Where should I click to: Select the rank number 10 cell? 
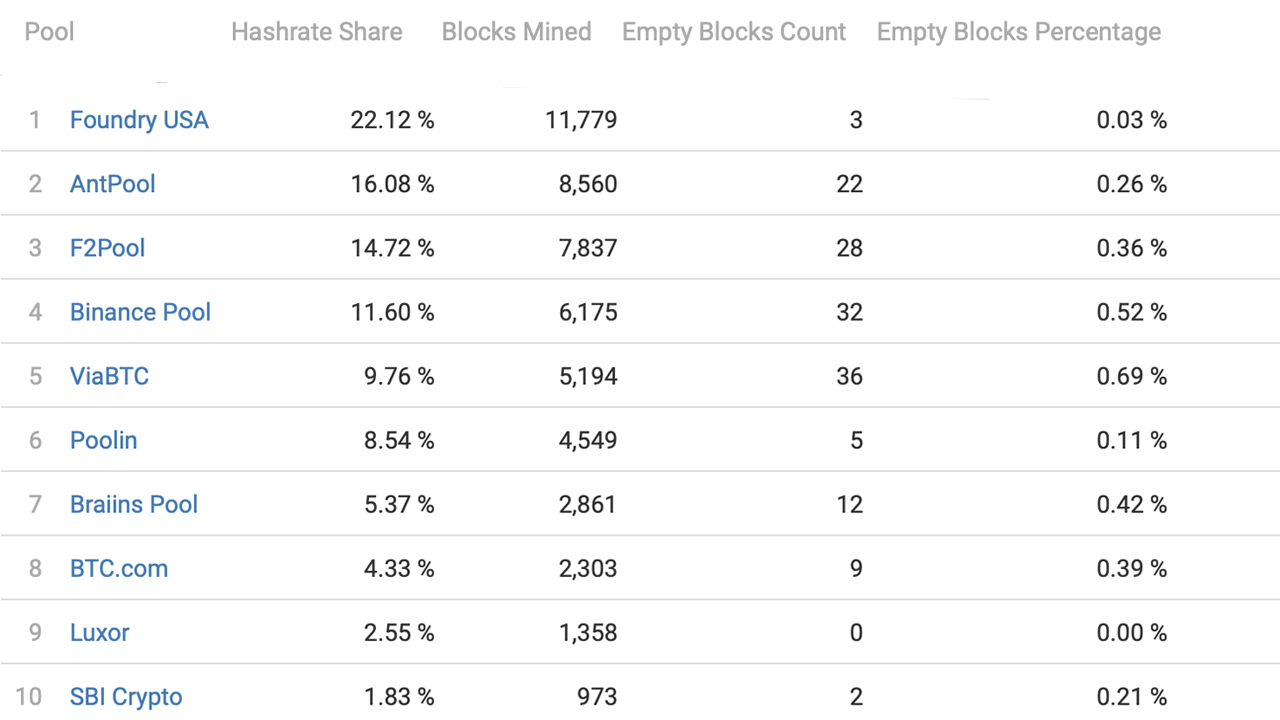pyautogui.click(x=29, y=696)
